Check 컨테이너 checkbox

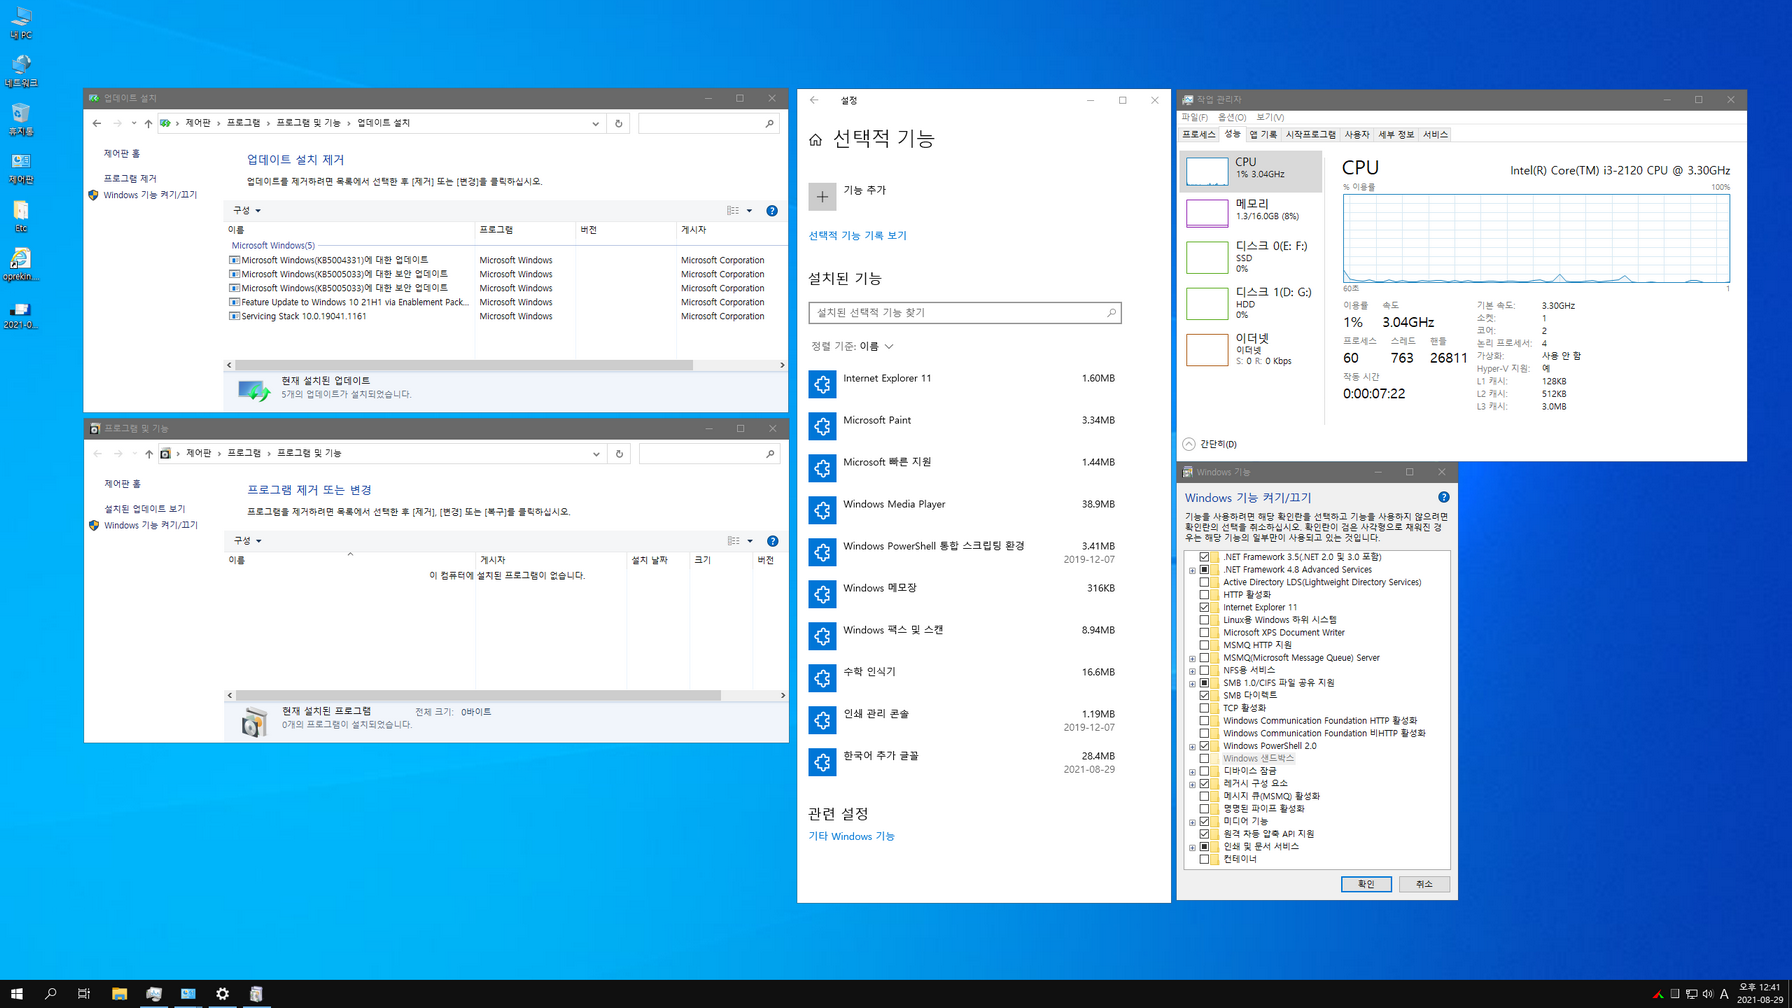click(x=1204, y=859)
